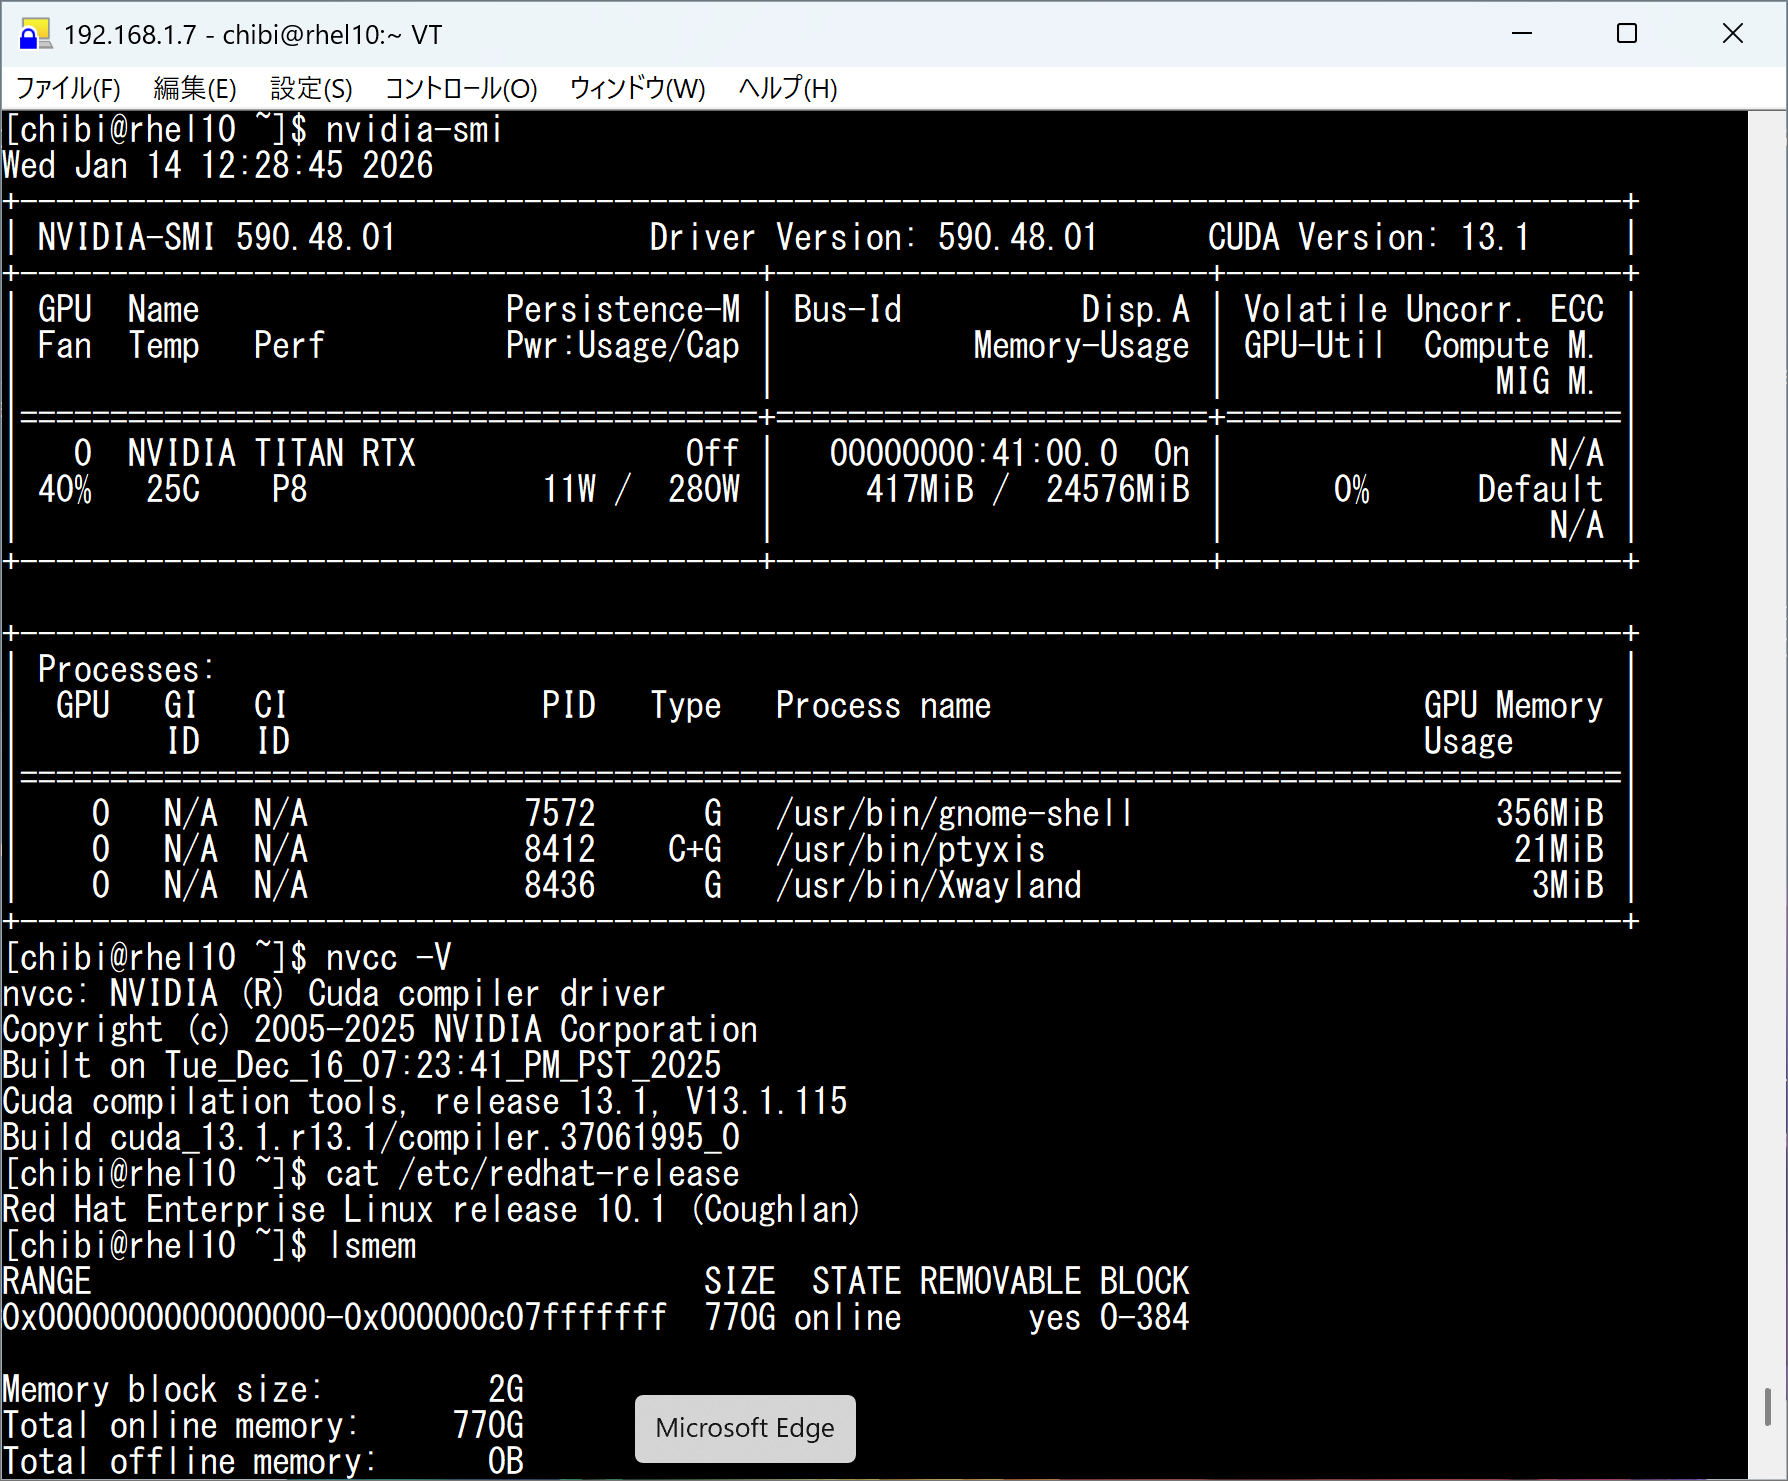Minimize the Tera Term window
Screen dimensions: 1788x1481
(1522, 34)
